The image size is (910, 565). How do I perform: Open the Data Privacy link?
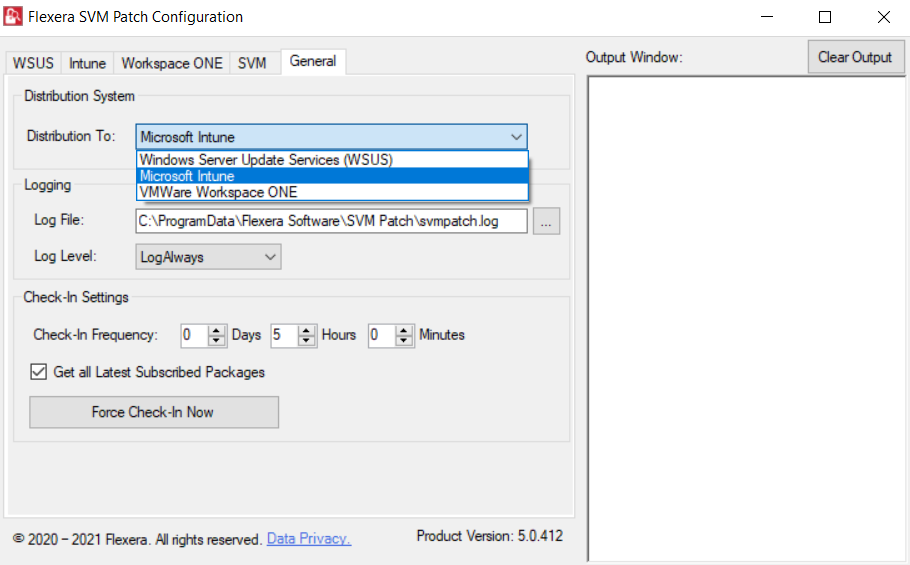(308, 539)
